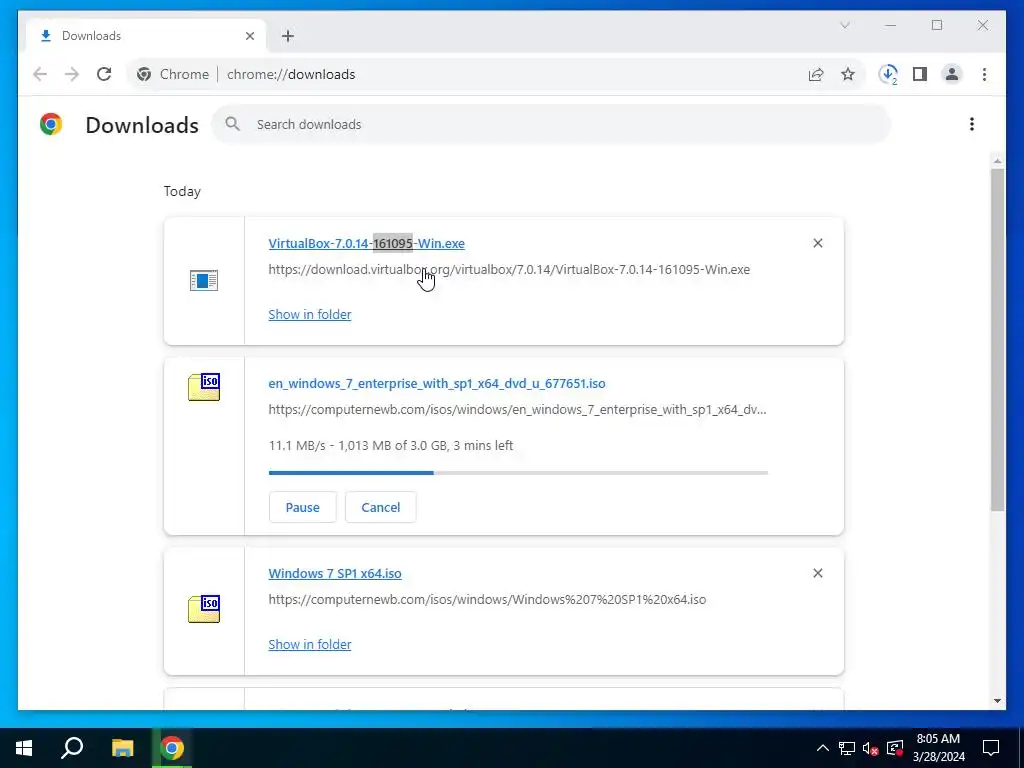This screenshot has width=1024, height=768.
Task: Show VirtualBox installer in folder
Action: tap(310, 314)
